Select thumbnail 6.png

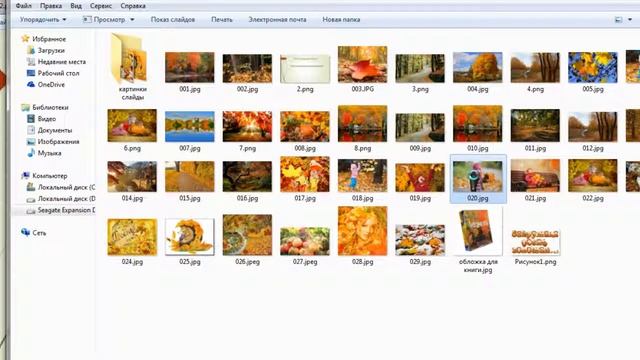[132, 126]
